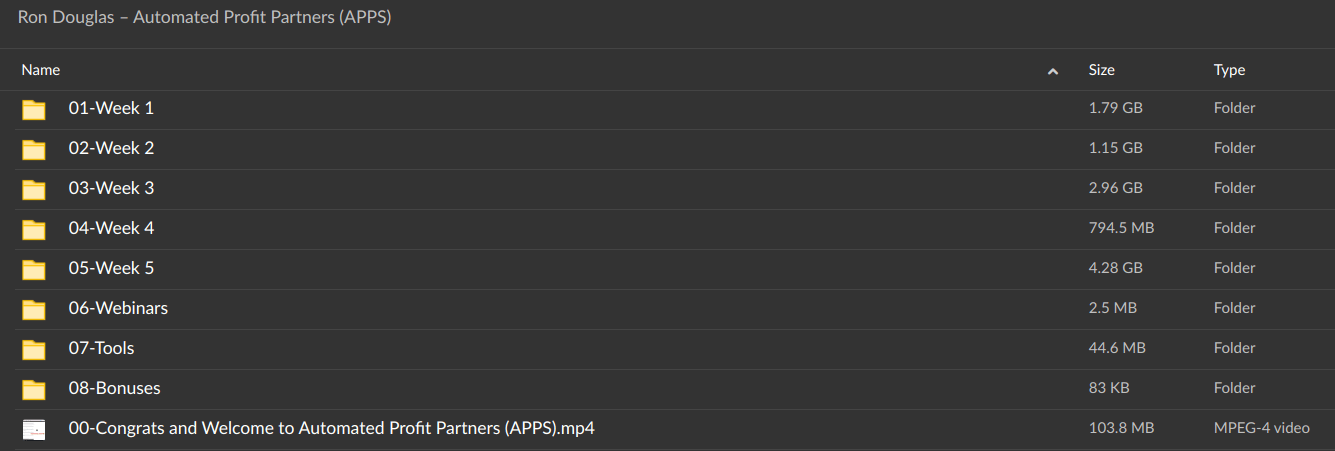Click the 07-Tools folder icon
The width and height of the screenshot is (1335, 451).
pos(34,349)
